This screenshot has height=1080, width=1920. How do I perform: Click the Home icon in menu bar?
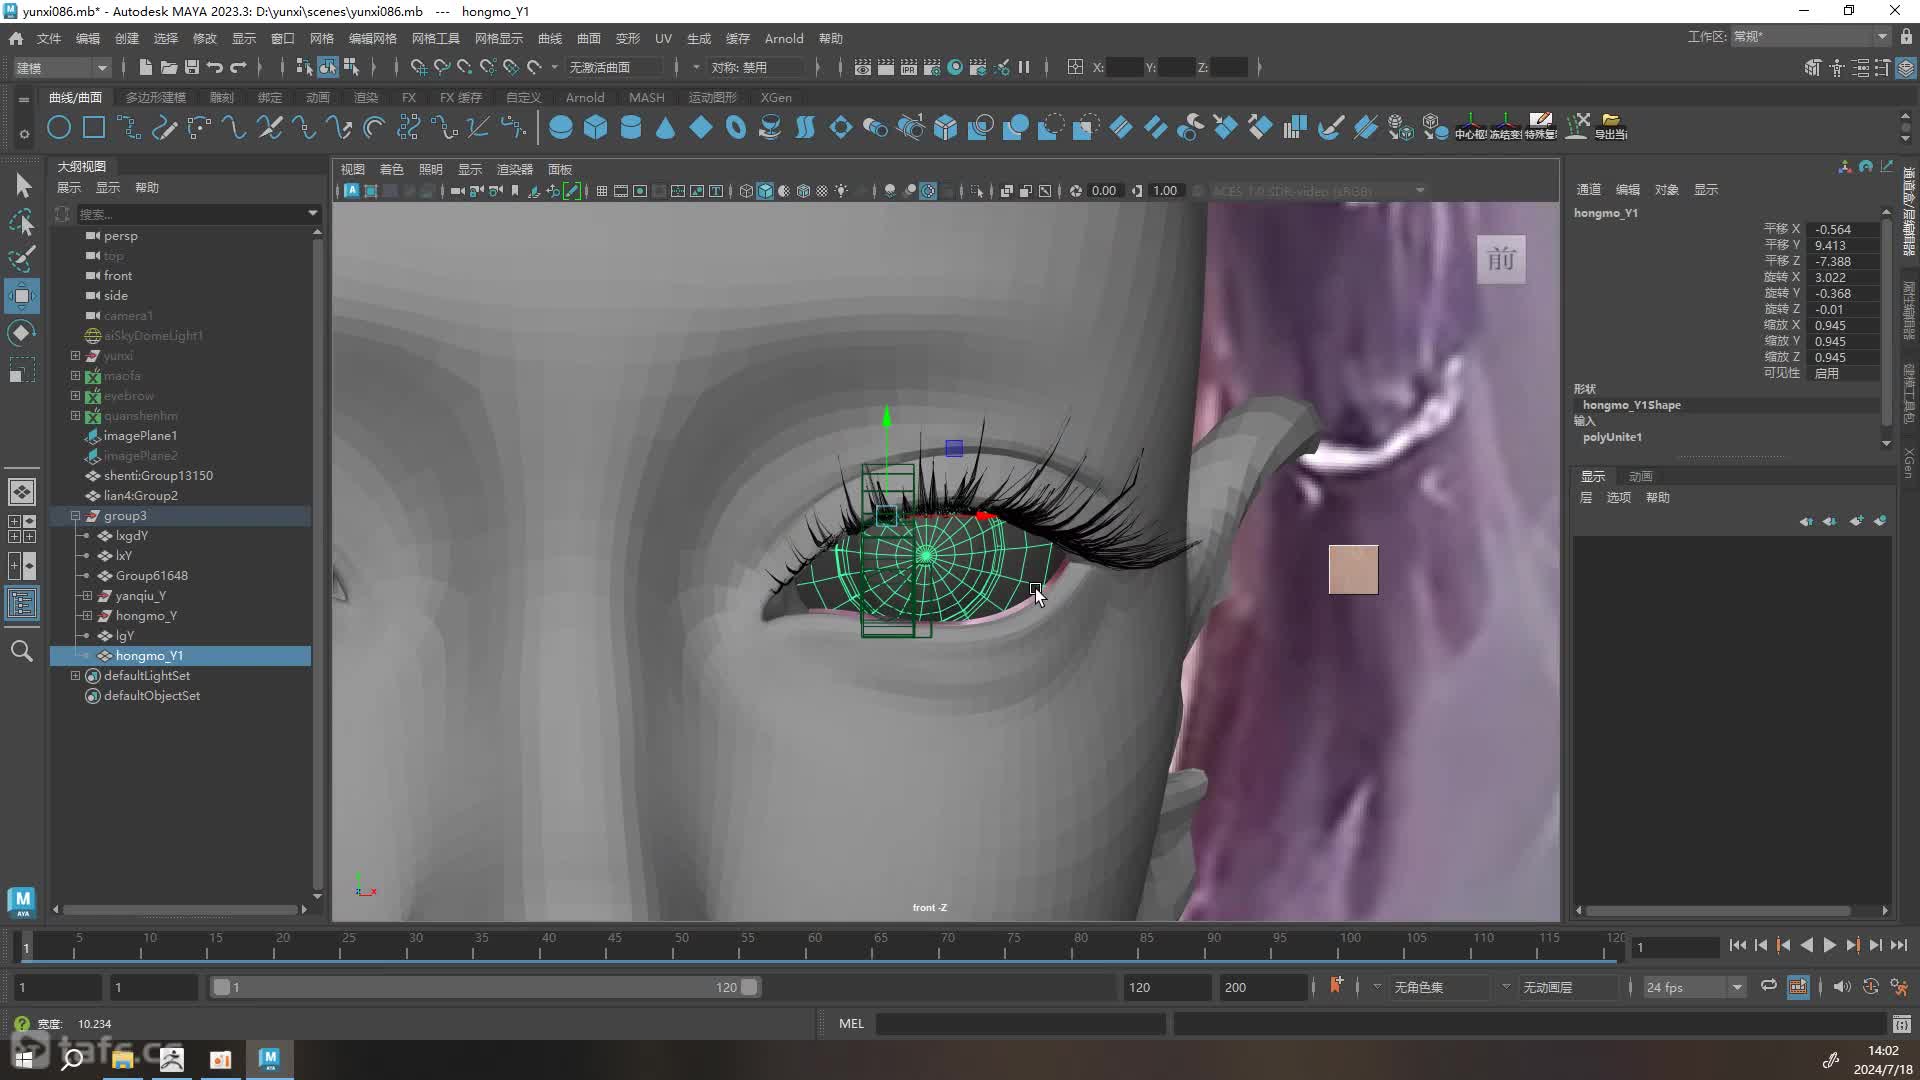click(16, 38)
